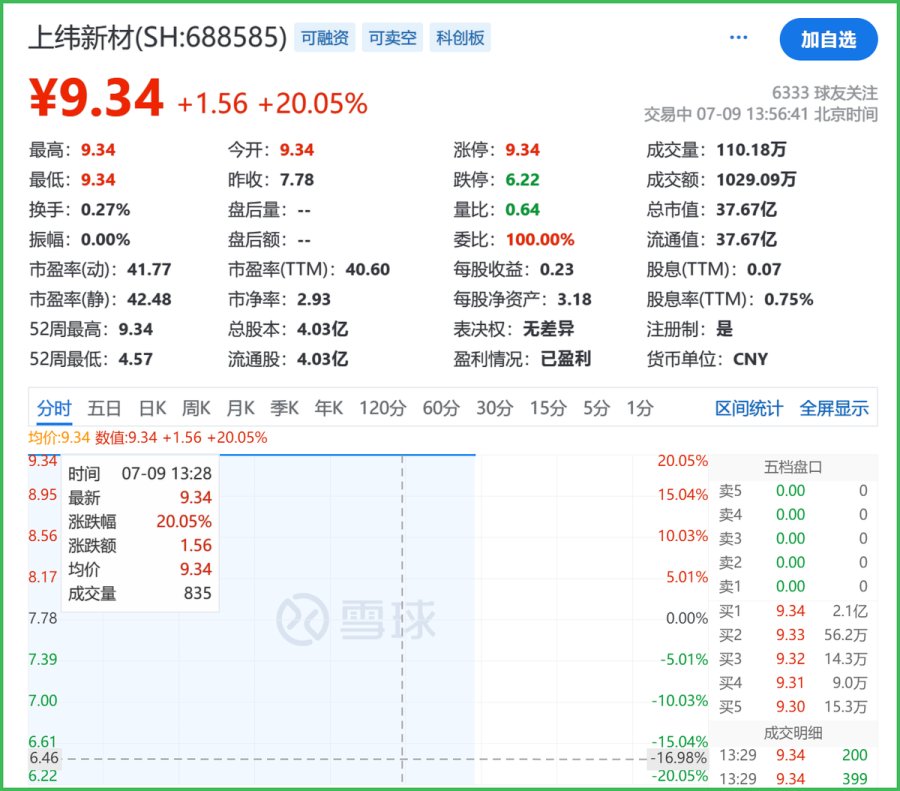Click the 买2 bid row at 9.33

coord(793,635)
